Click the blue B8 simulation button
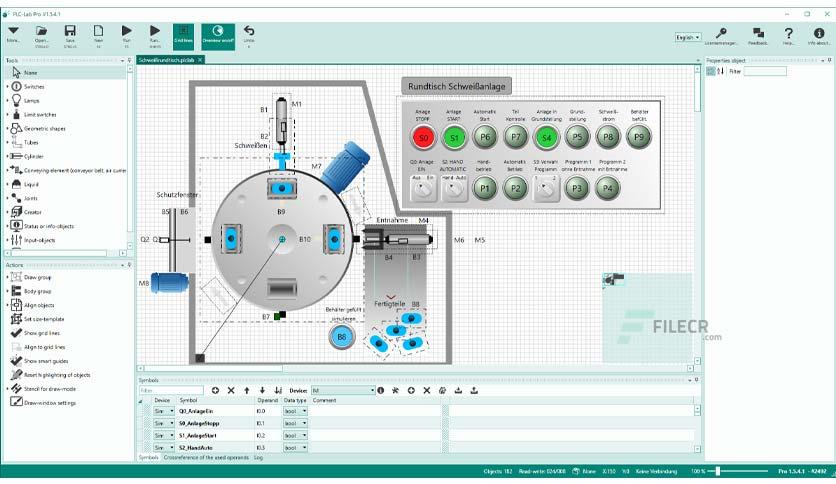 (341, 336)
